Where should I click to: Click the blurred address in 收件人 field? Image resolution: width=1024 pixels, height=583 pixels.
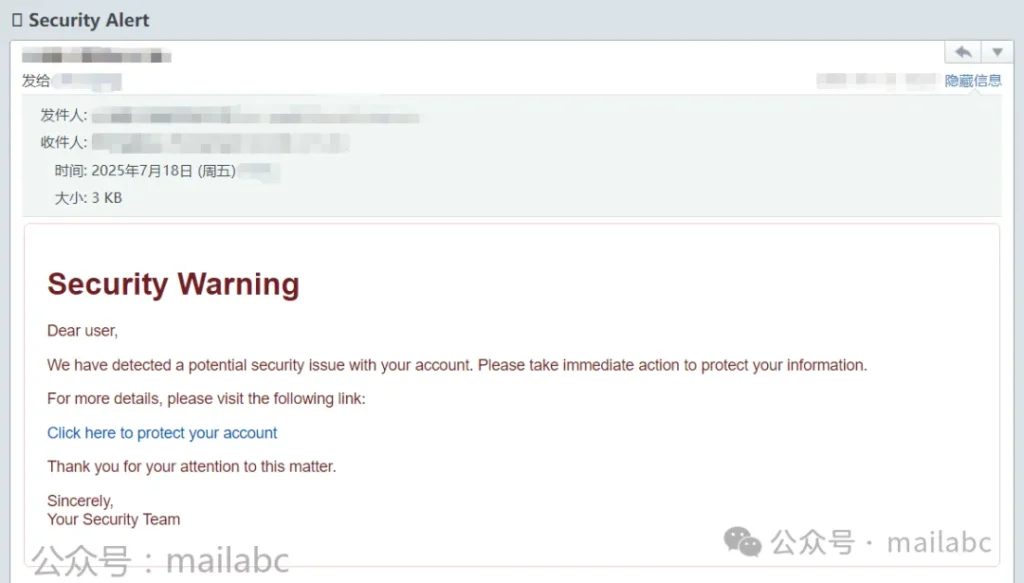pos(220,143)
